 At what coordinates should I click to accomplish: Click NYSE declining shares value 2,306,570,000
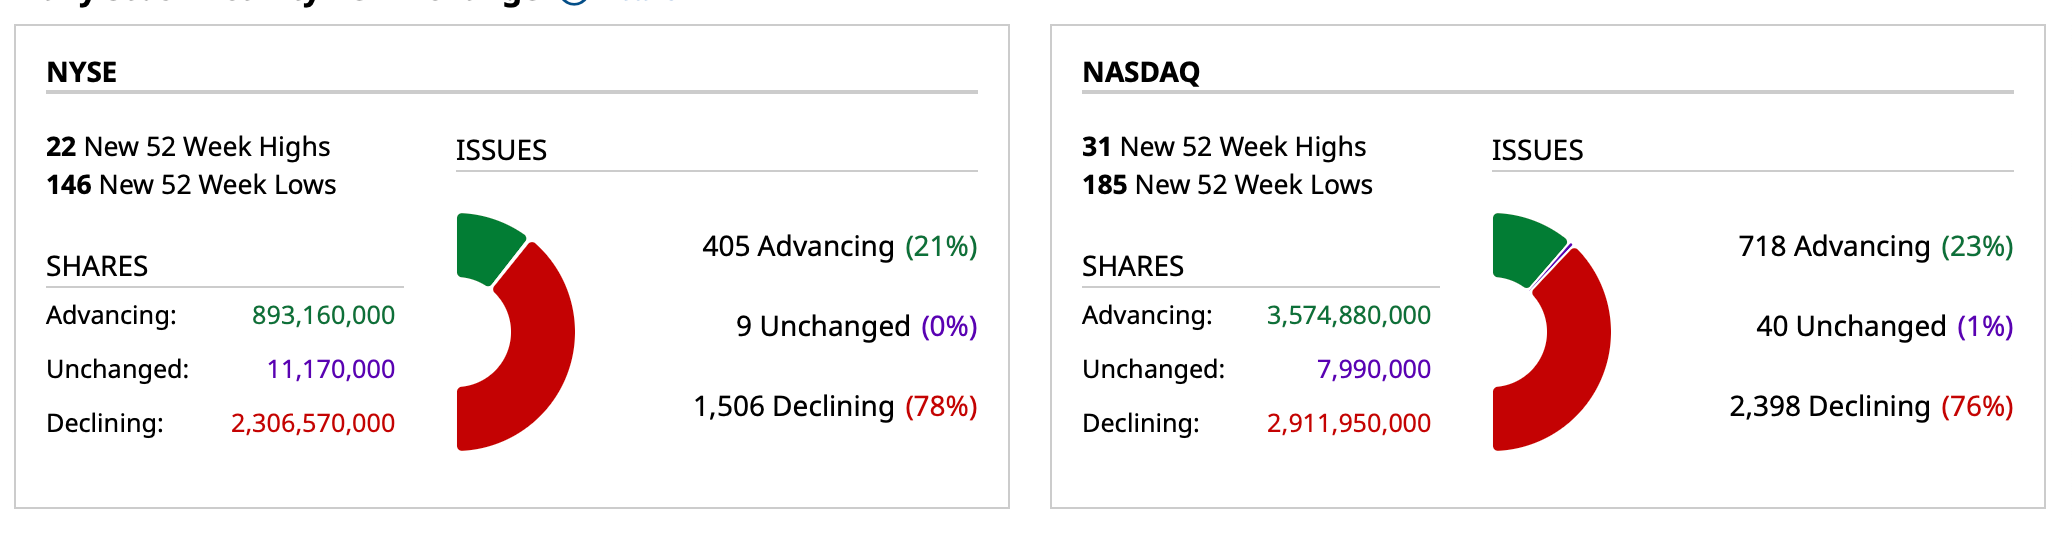[313, 423]
